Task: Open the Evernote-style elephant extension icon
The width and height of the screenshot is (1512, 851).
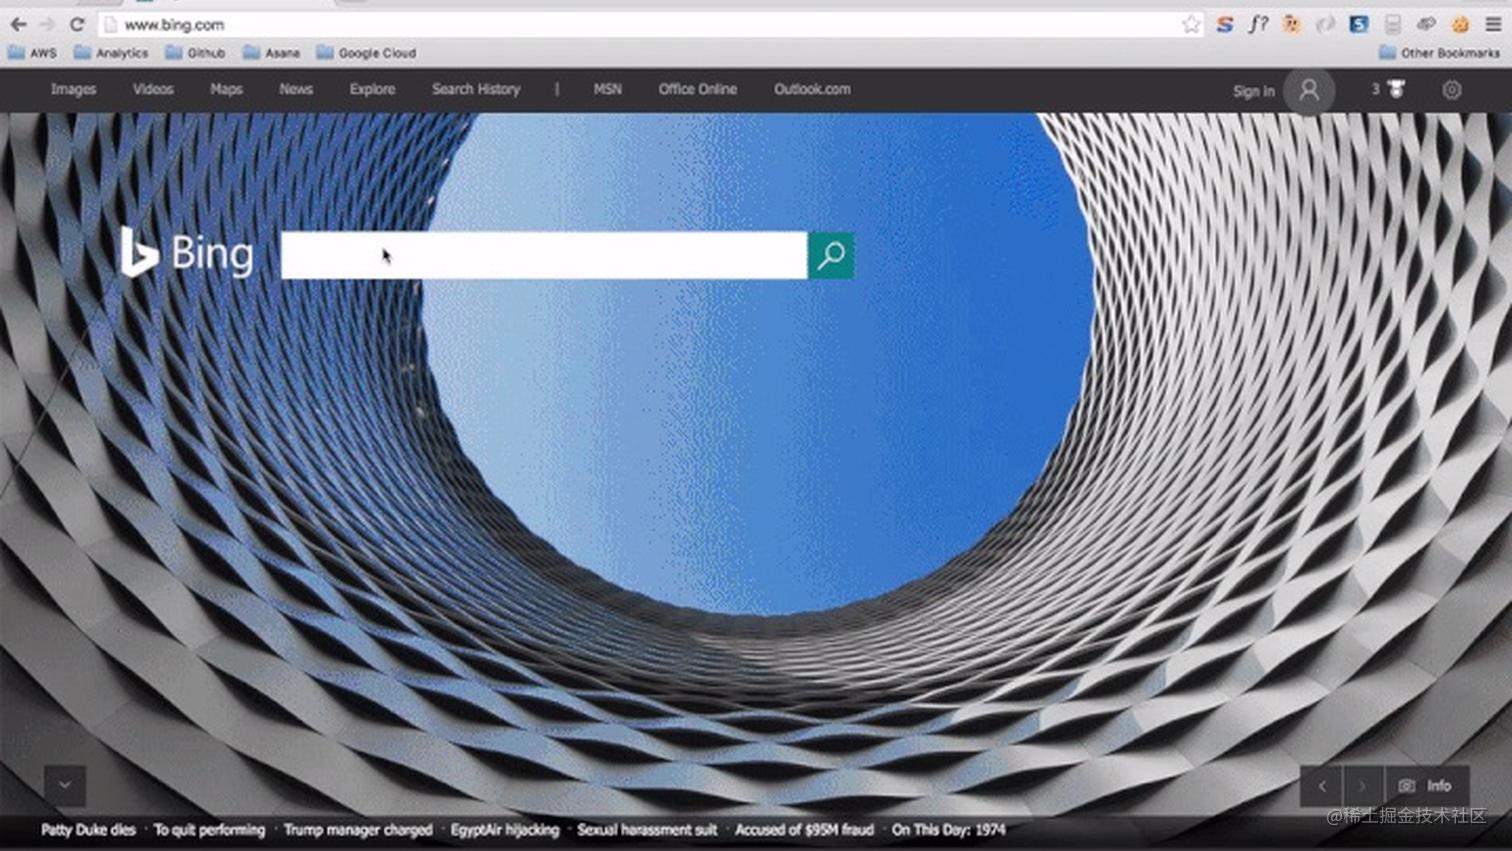Action: (1292, 24)
